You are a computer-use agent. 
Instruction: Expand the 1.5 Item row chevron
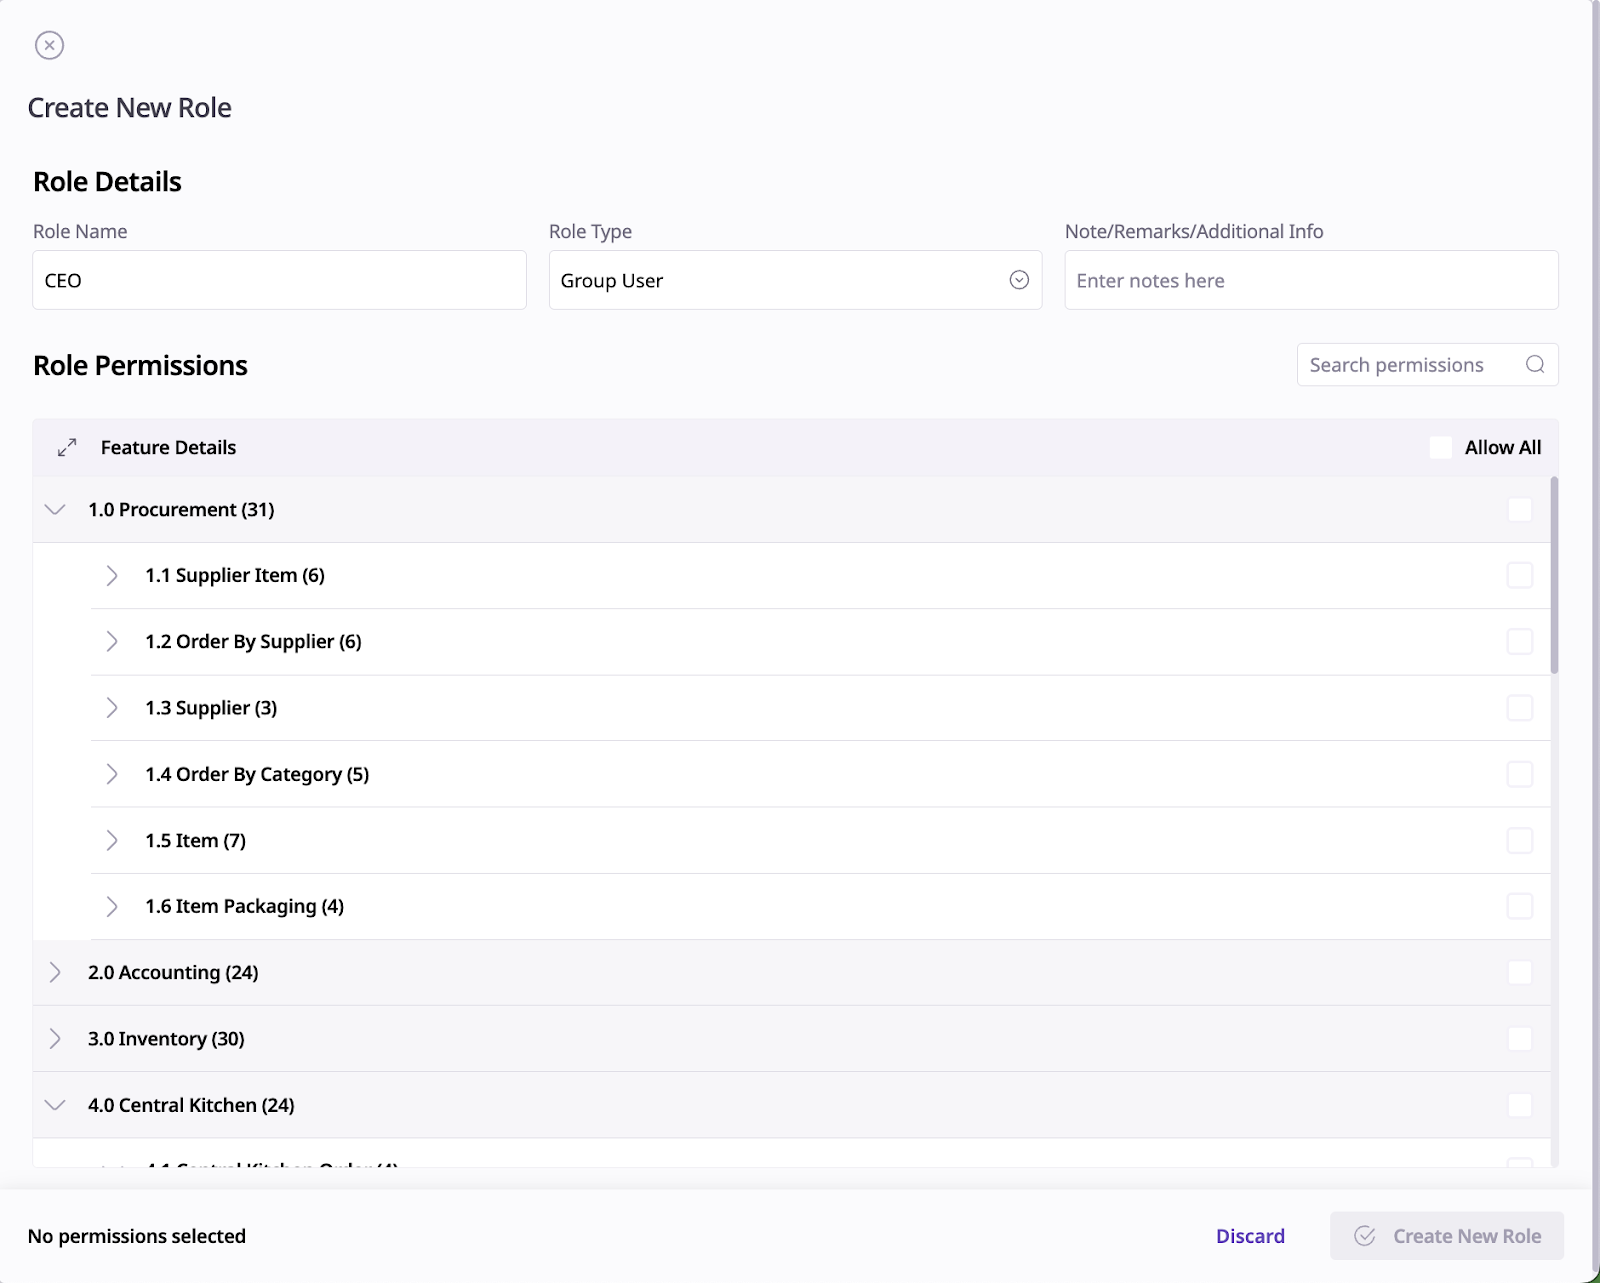(112, 841)
